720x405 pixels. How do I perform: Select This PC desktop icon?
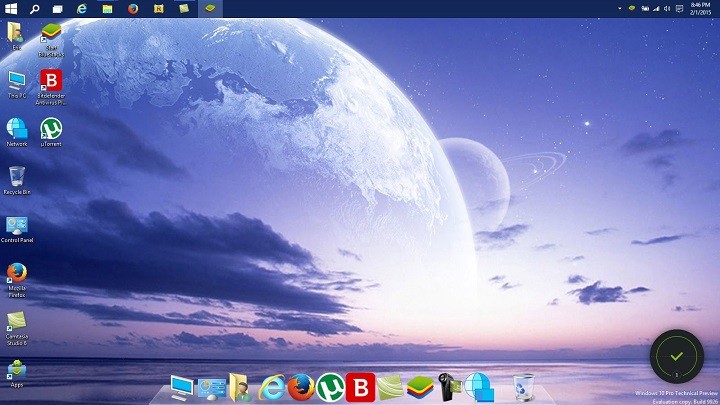point(17,84)
